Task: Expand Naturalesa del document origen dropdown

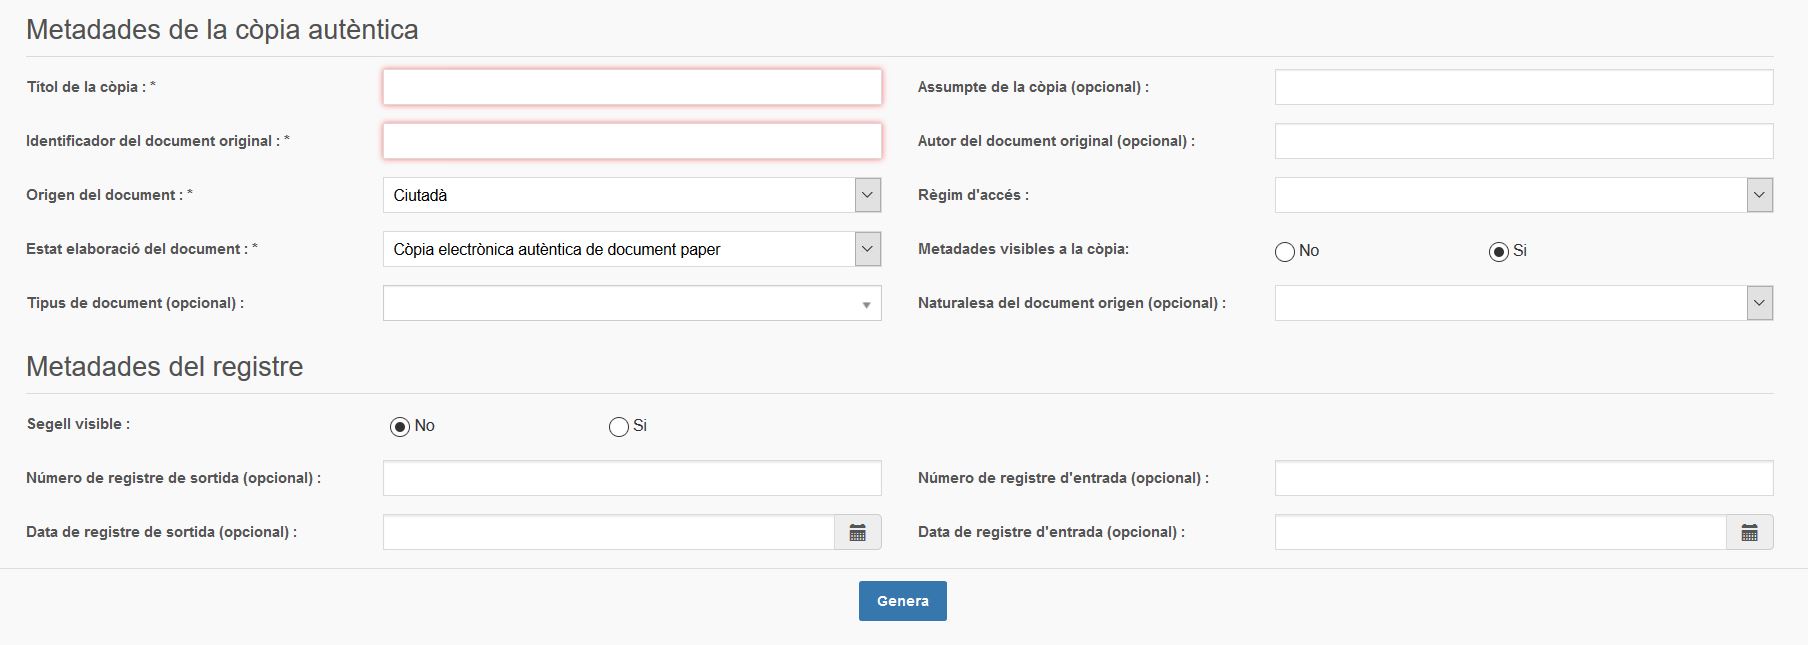Action: (1759, 303)
